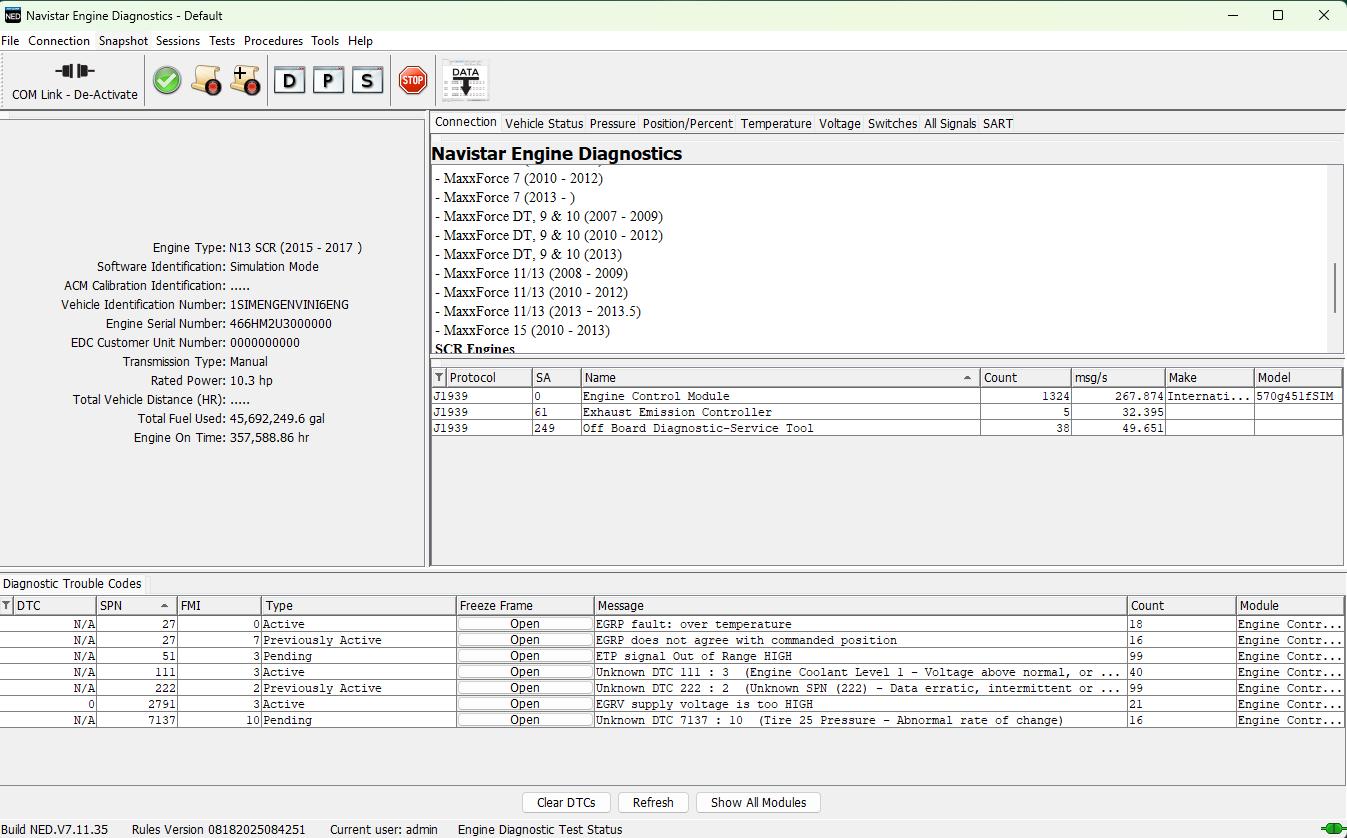Click the new session recording icon
This screenshot has height=838, width=1347.
[245, 79]
